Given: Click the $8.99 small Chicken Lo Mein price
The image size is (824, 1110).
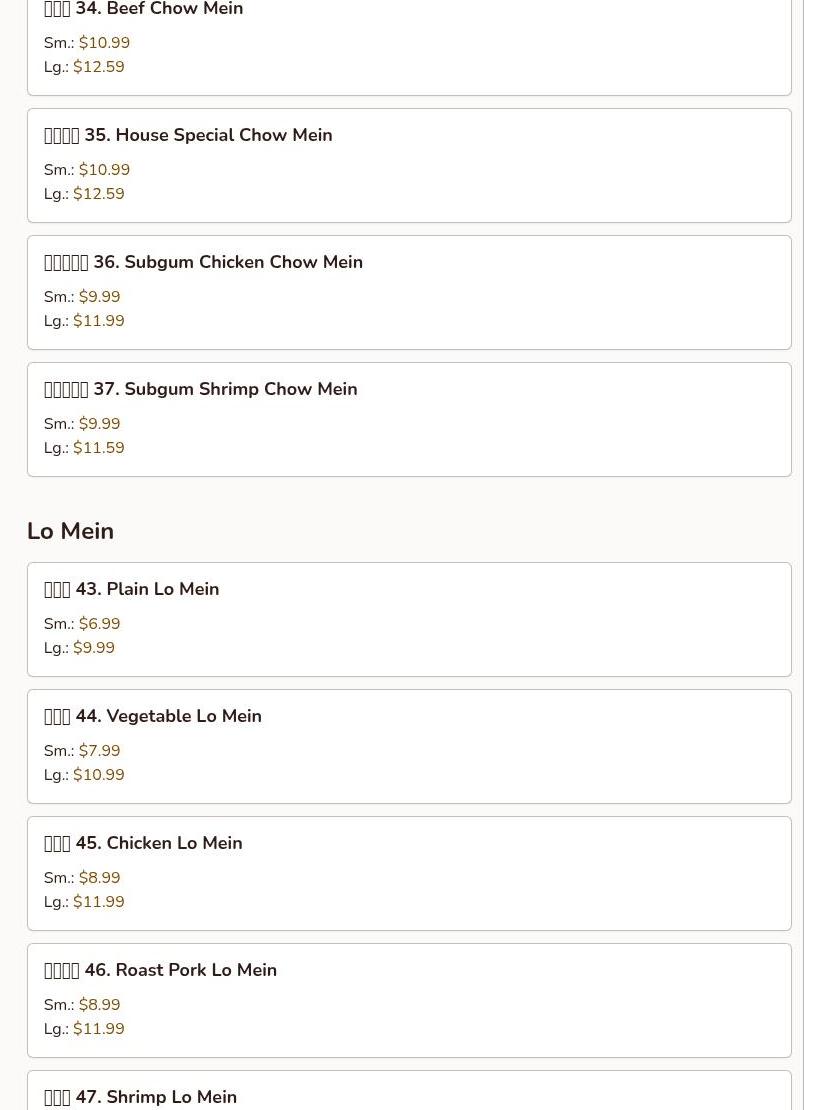Looking at the screenshot, I should pyautogui.click(x=99, y=878).
